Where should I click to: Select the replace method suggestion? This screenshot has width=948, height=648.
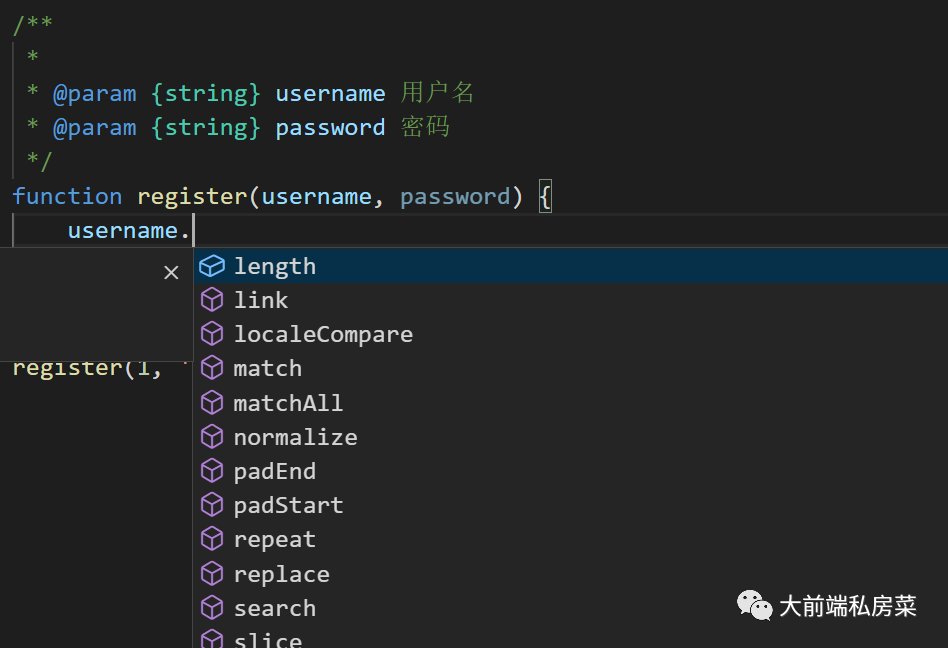point(281,573)
